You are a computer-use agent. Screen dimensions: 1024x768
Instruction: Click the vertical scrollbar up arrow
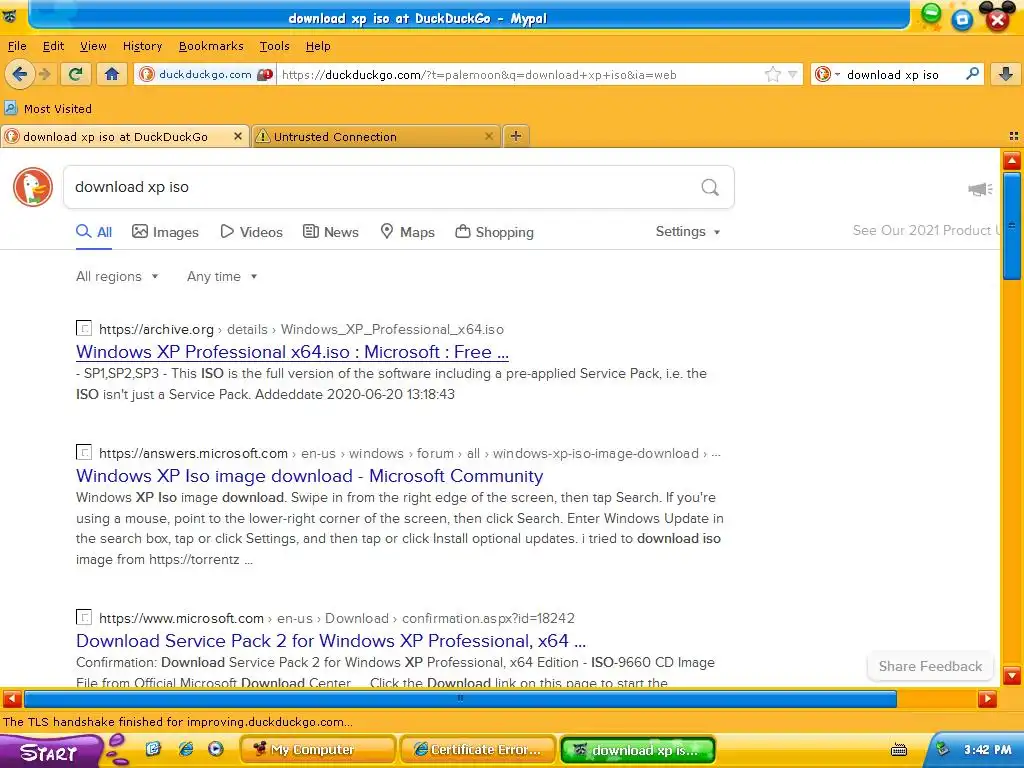click(x=1012, y=161)
